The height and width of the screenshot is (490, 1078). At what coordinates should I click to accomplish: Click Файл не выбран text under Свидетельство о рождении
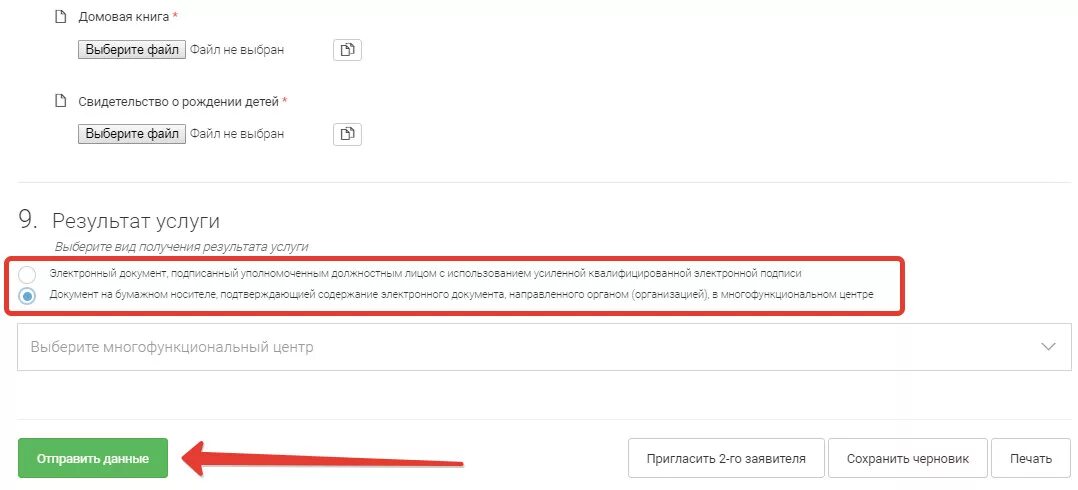tap(237, 133)
